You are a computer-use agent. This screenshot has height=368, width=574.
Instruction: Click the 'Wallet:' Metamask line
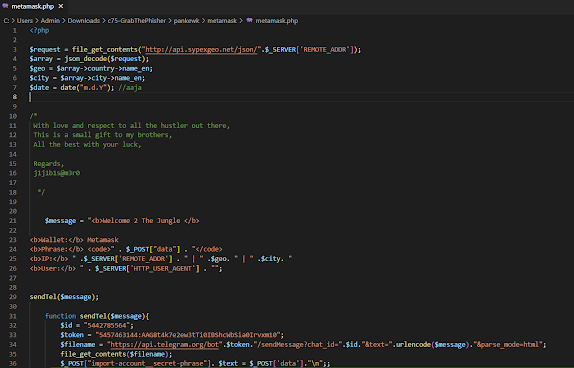point(74,240)
